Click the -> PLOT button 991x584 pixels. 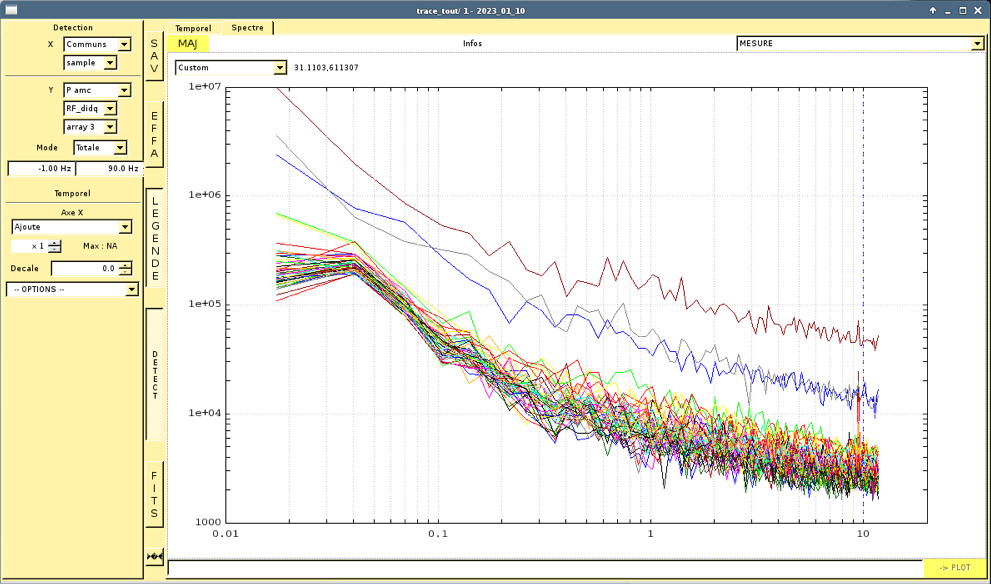click(954, 568)
